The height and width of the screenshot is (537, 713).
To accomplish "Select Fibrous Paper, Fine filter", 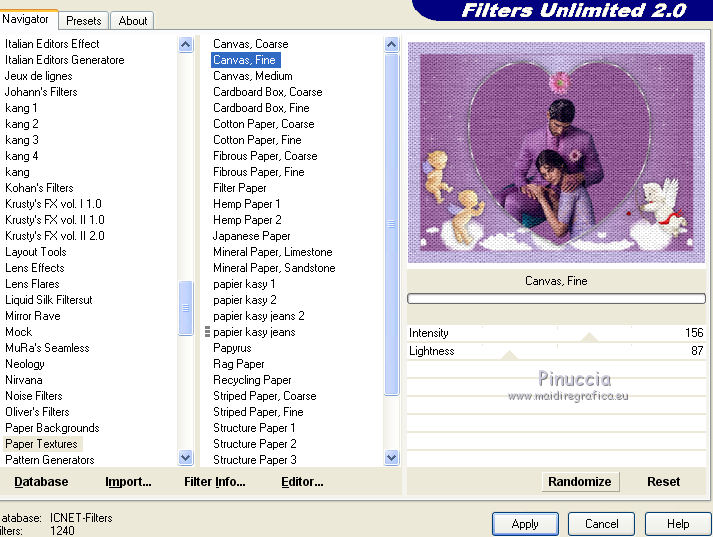I will (259, 172).
